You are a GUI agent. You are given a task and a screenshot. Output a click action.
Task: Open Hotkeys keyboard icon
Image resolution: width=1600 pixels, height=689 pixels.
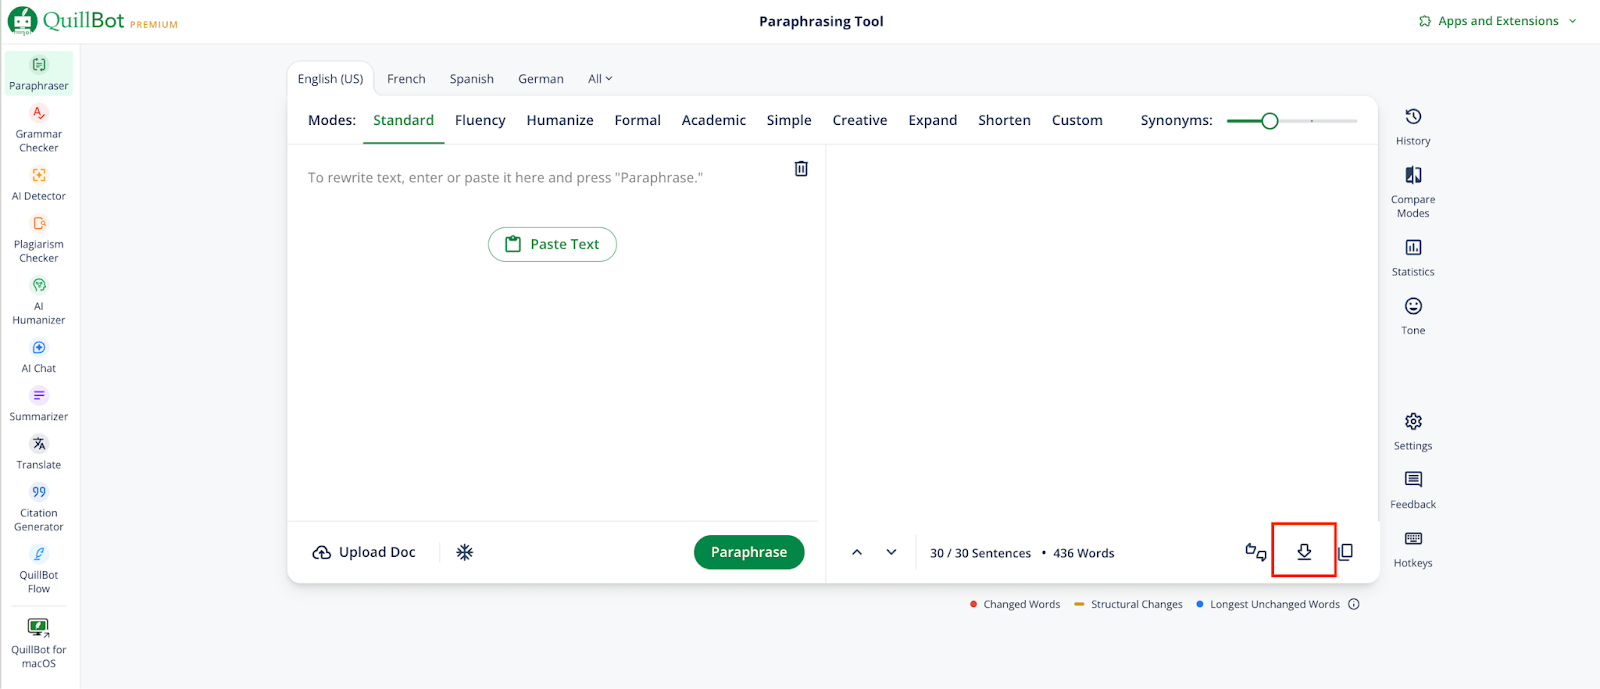point(1413,548)
